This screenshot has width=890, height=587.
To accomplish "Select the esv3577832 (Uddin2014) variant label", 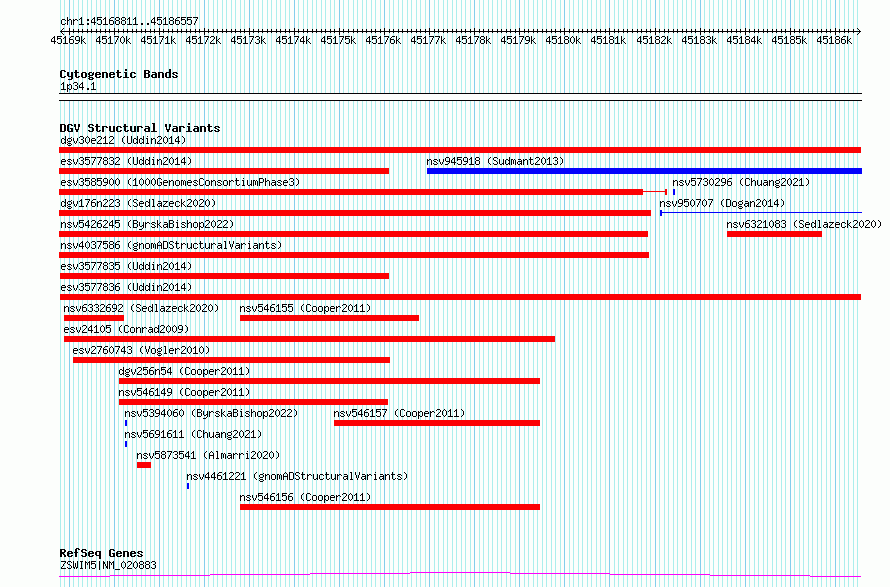I will [126, 161].
